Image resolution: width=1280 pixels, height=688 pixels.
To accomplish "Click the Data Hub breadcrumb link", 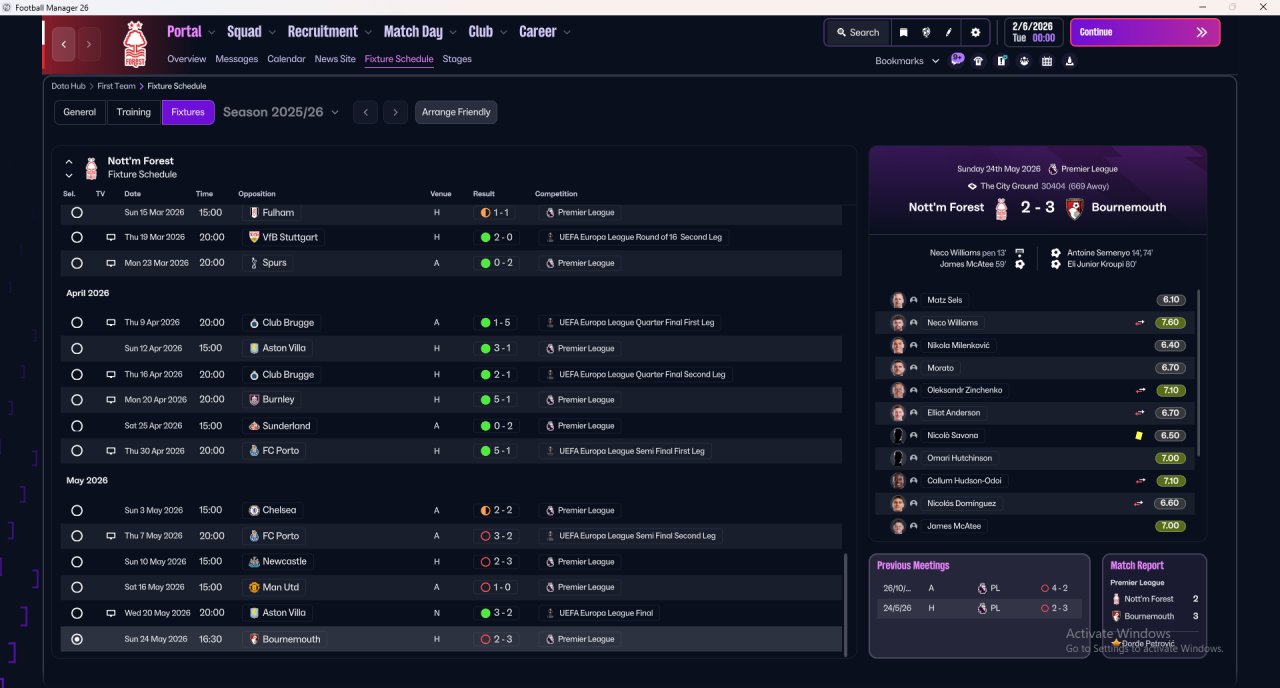I will [69, 86].
